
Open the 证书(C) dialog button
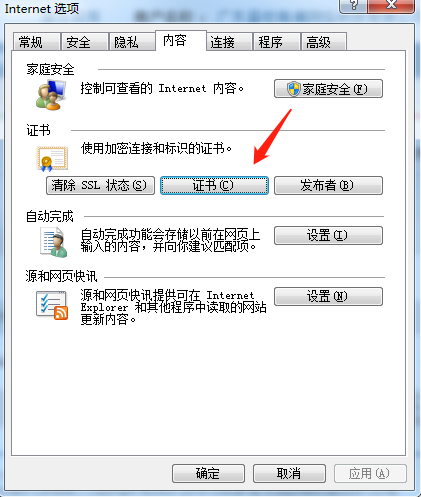click(x=214, y=185)
